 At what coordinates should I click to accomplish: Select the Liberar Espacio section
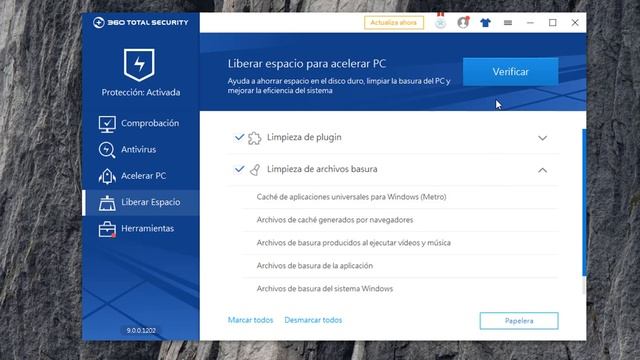[141, 202]
